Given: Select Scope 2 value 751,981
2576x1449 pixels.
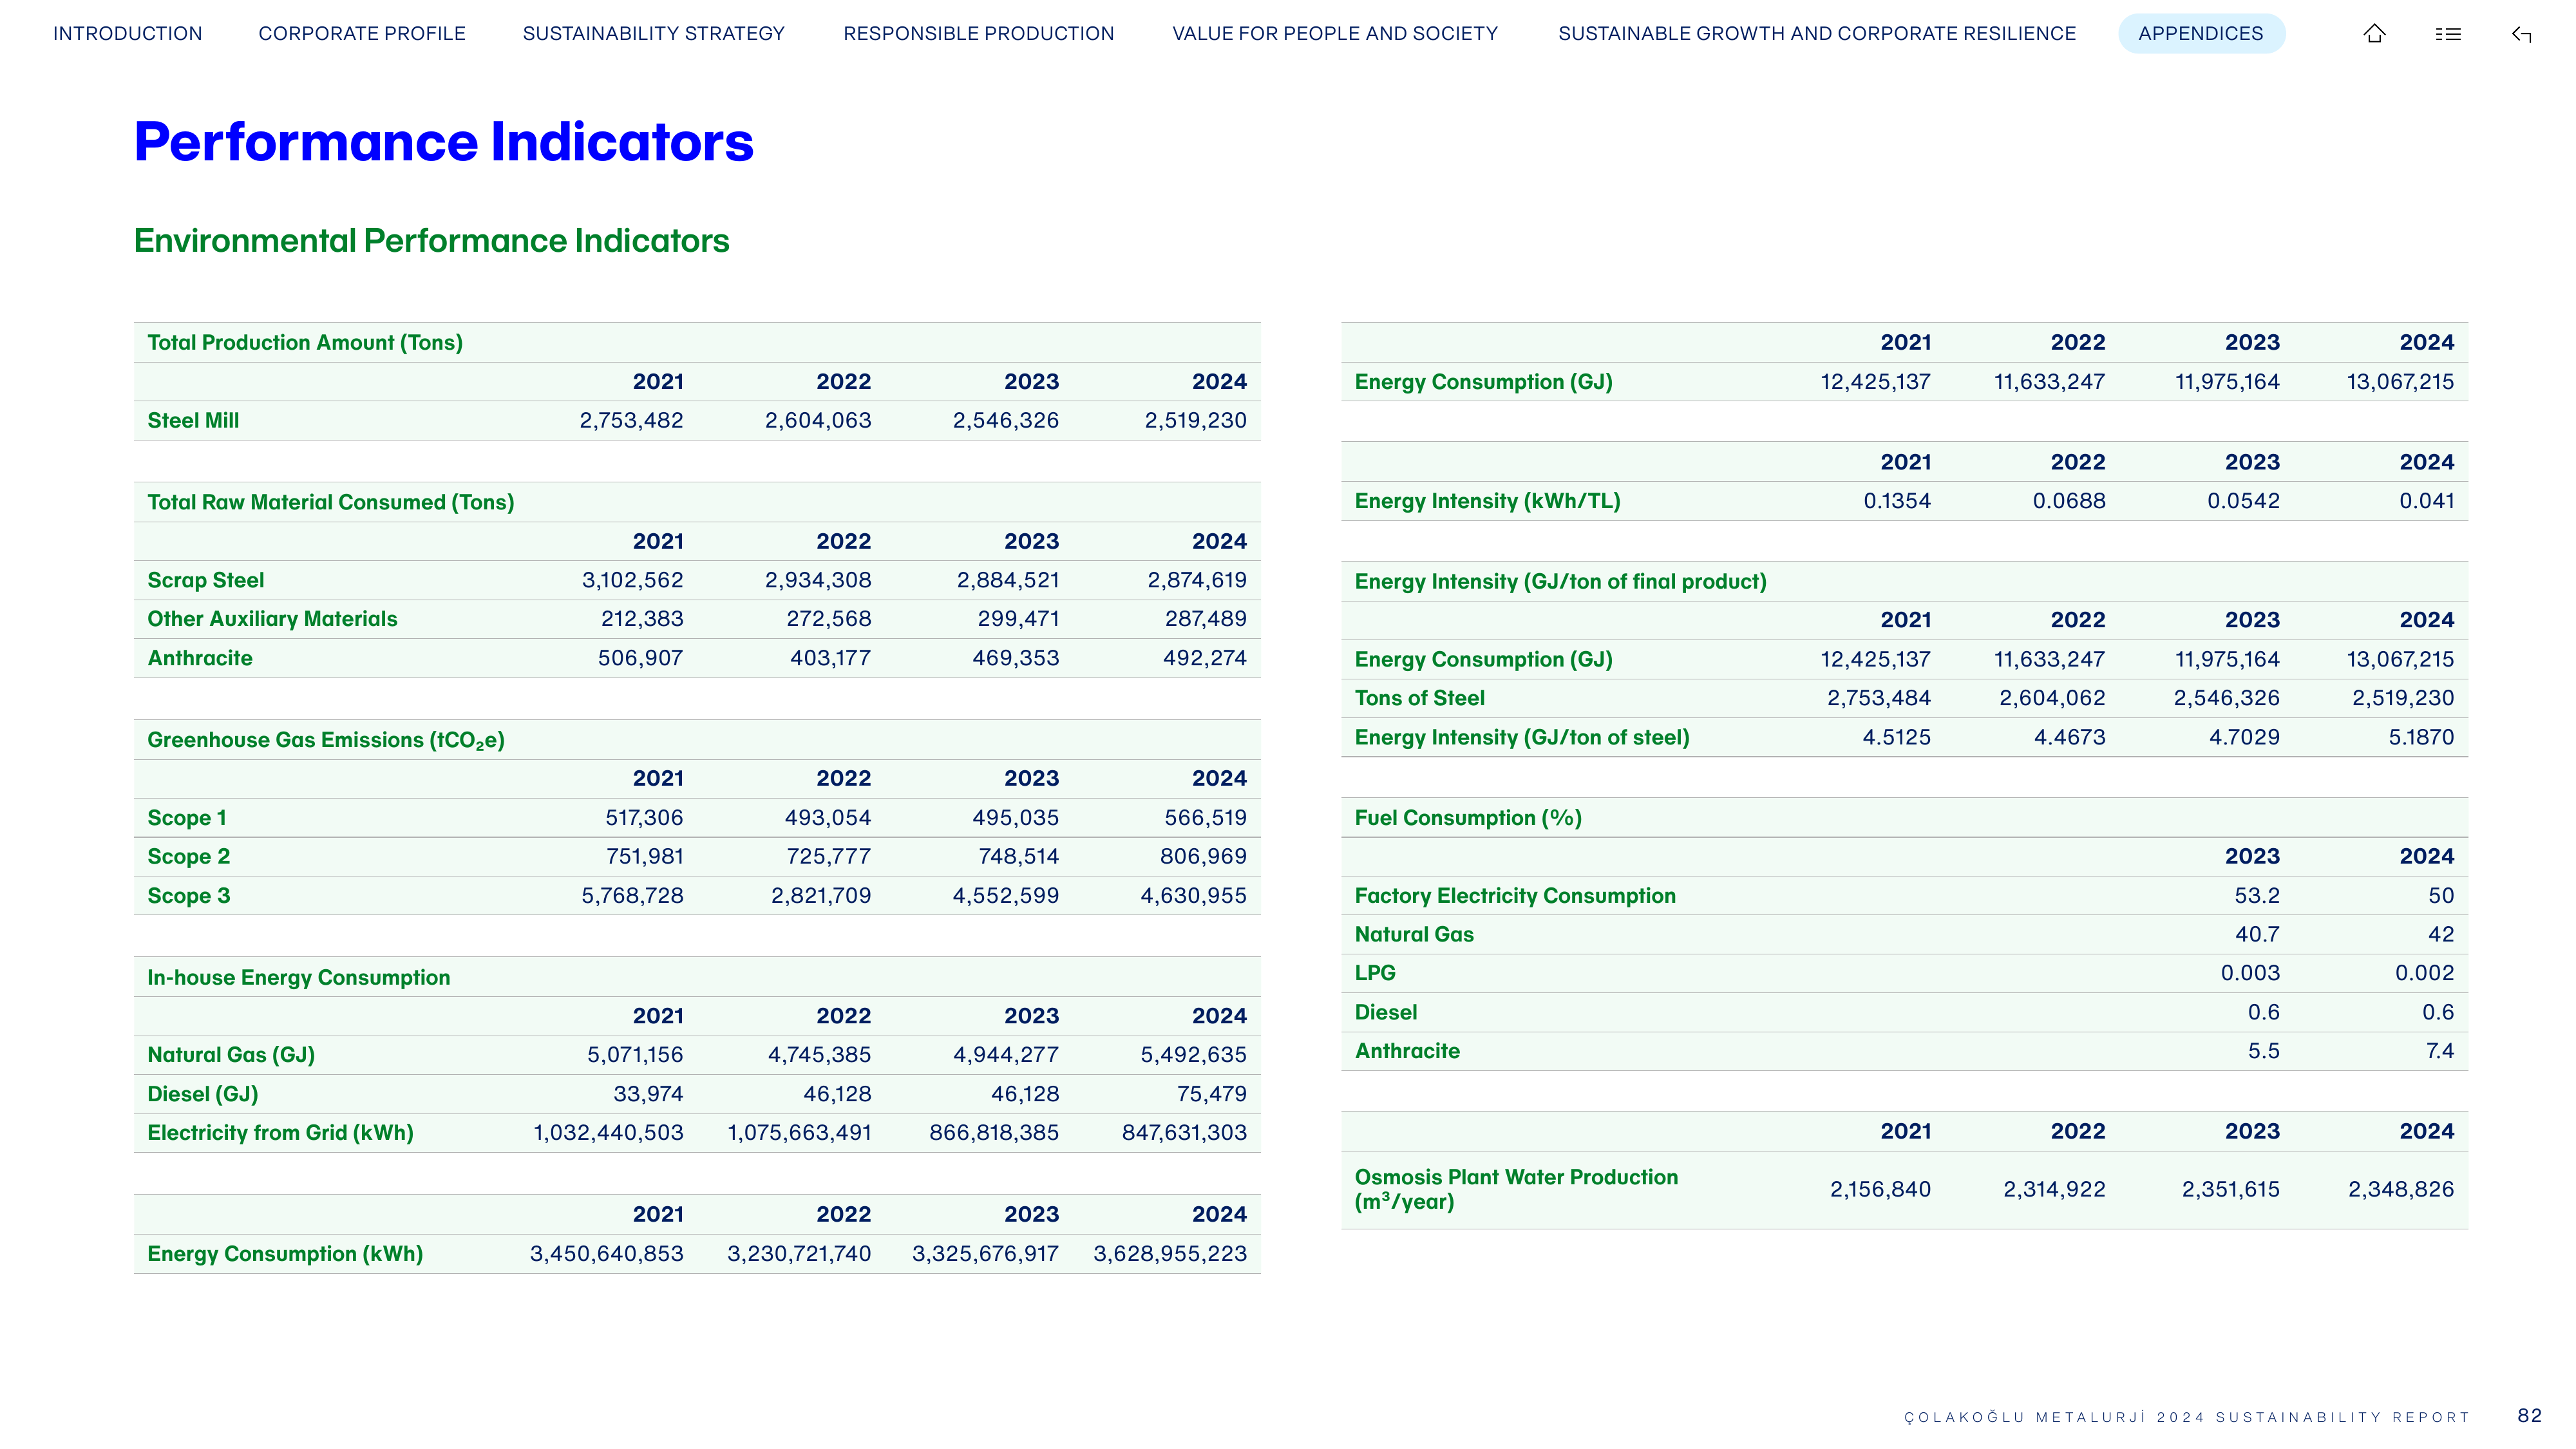Looking at the screenshot, I should click(x=645, y=857).
